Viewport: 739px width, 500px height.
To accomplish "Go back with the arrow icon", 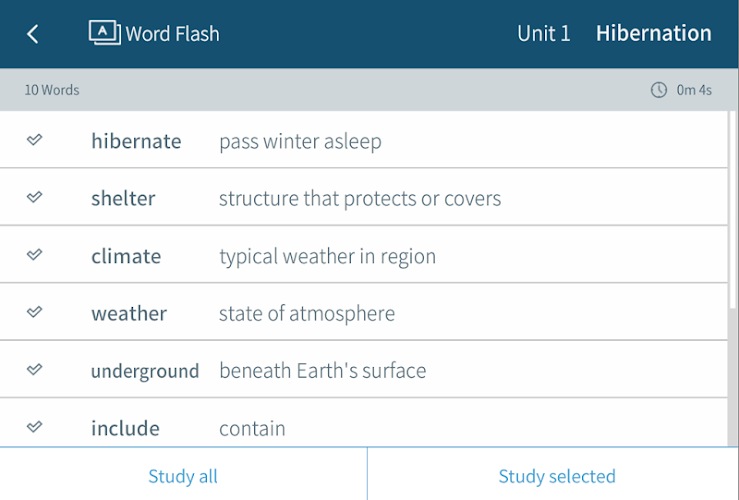I will 33,34.
